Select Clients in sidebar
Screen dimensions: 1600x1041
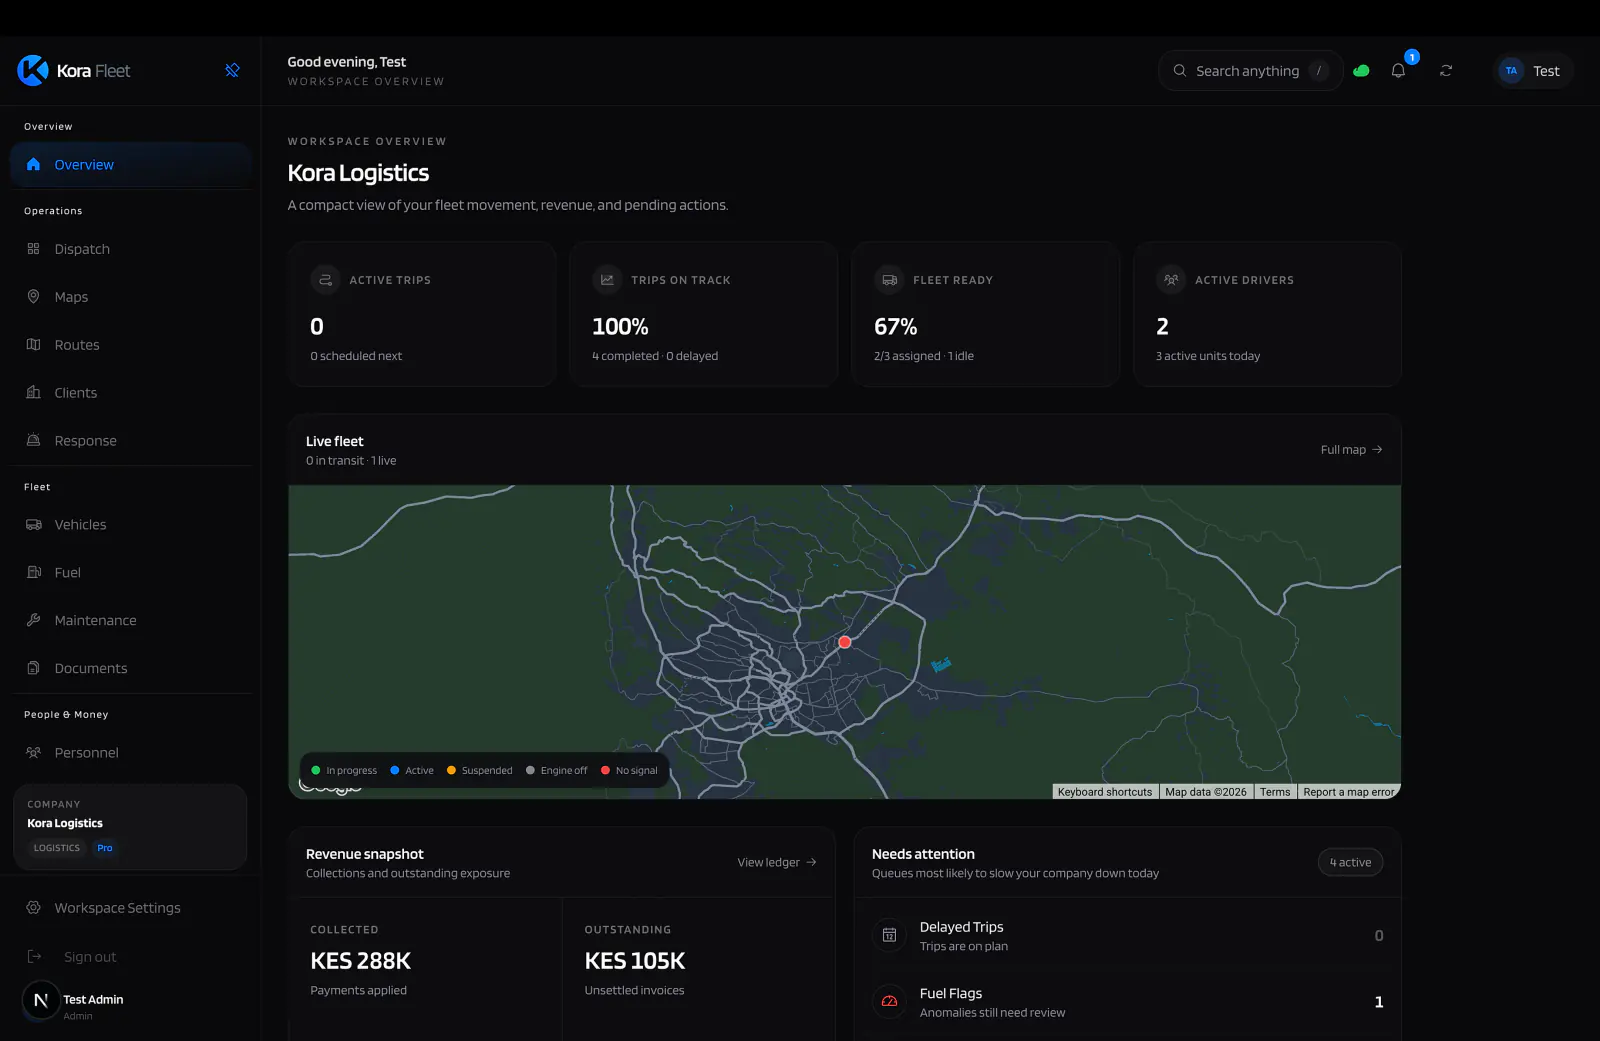131,393
